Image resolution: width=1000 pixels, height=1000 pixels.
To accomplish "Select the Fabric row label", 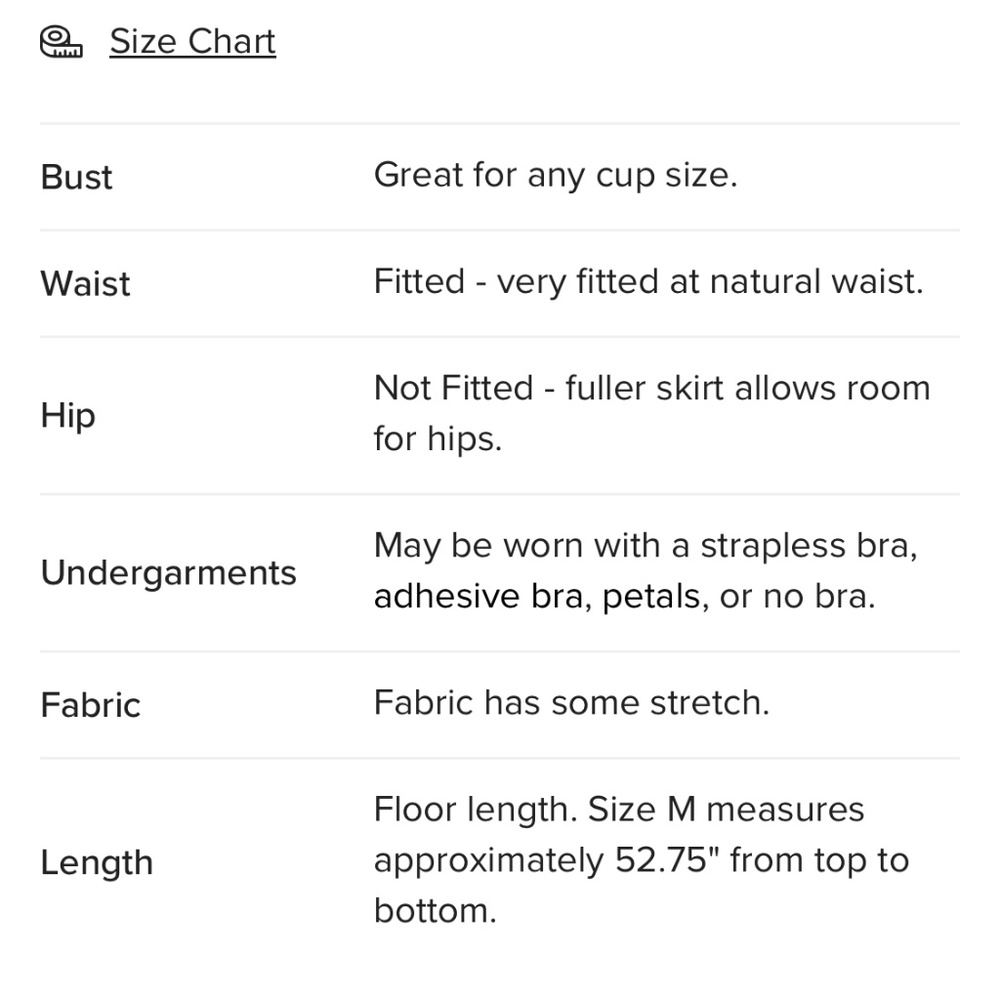I will 91,705.
